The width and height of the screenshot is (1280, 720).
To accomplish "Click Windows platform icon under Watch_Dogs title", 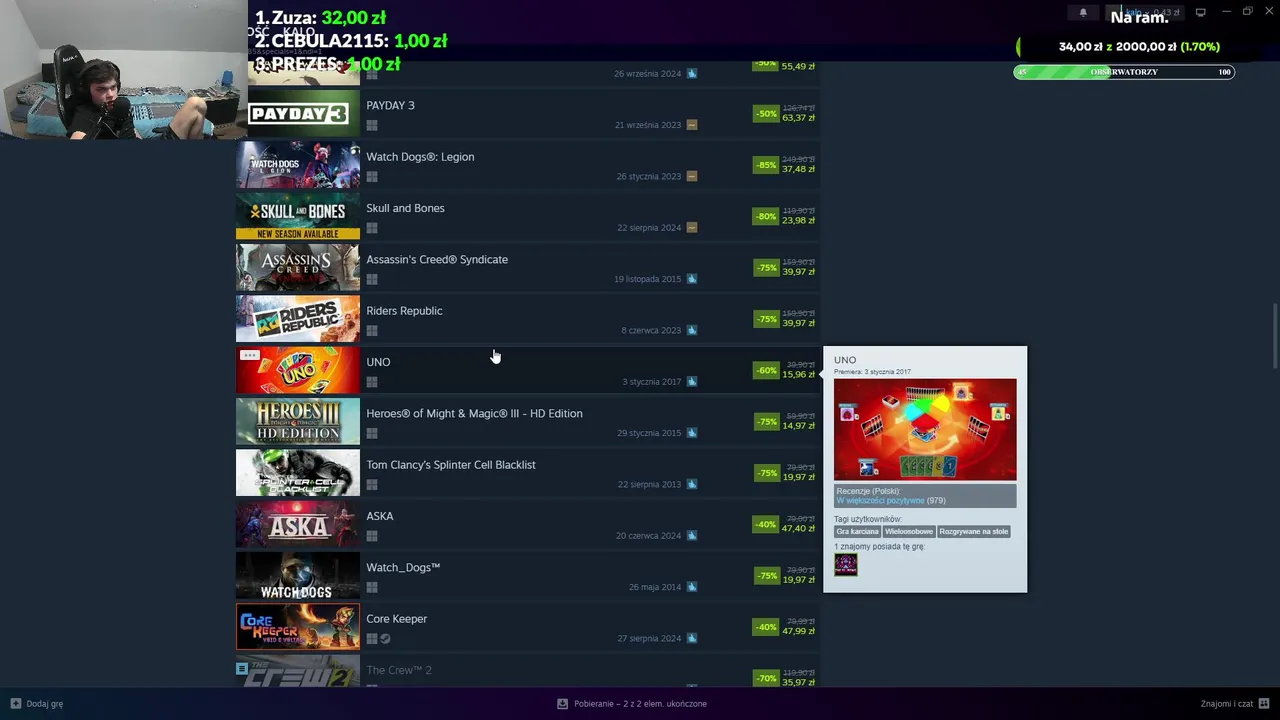I will pos(372,587).
